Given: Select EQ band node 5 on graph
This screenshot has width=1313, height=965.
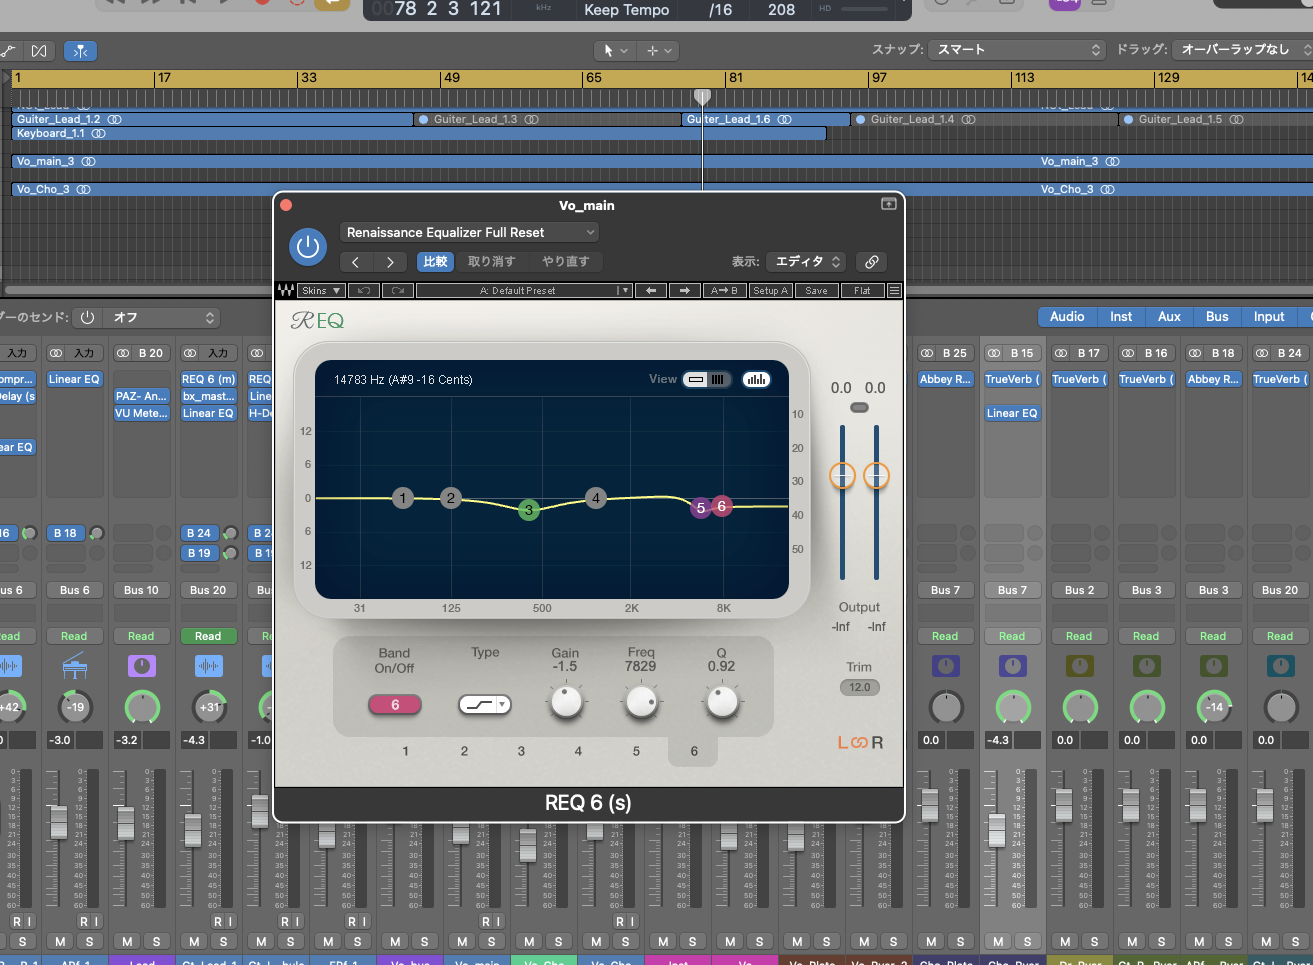Looking at the screenshot, I should point(701,508).
